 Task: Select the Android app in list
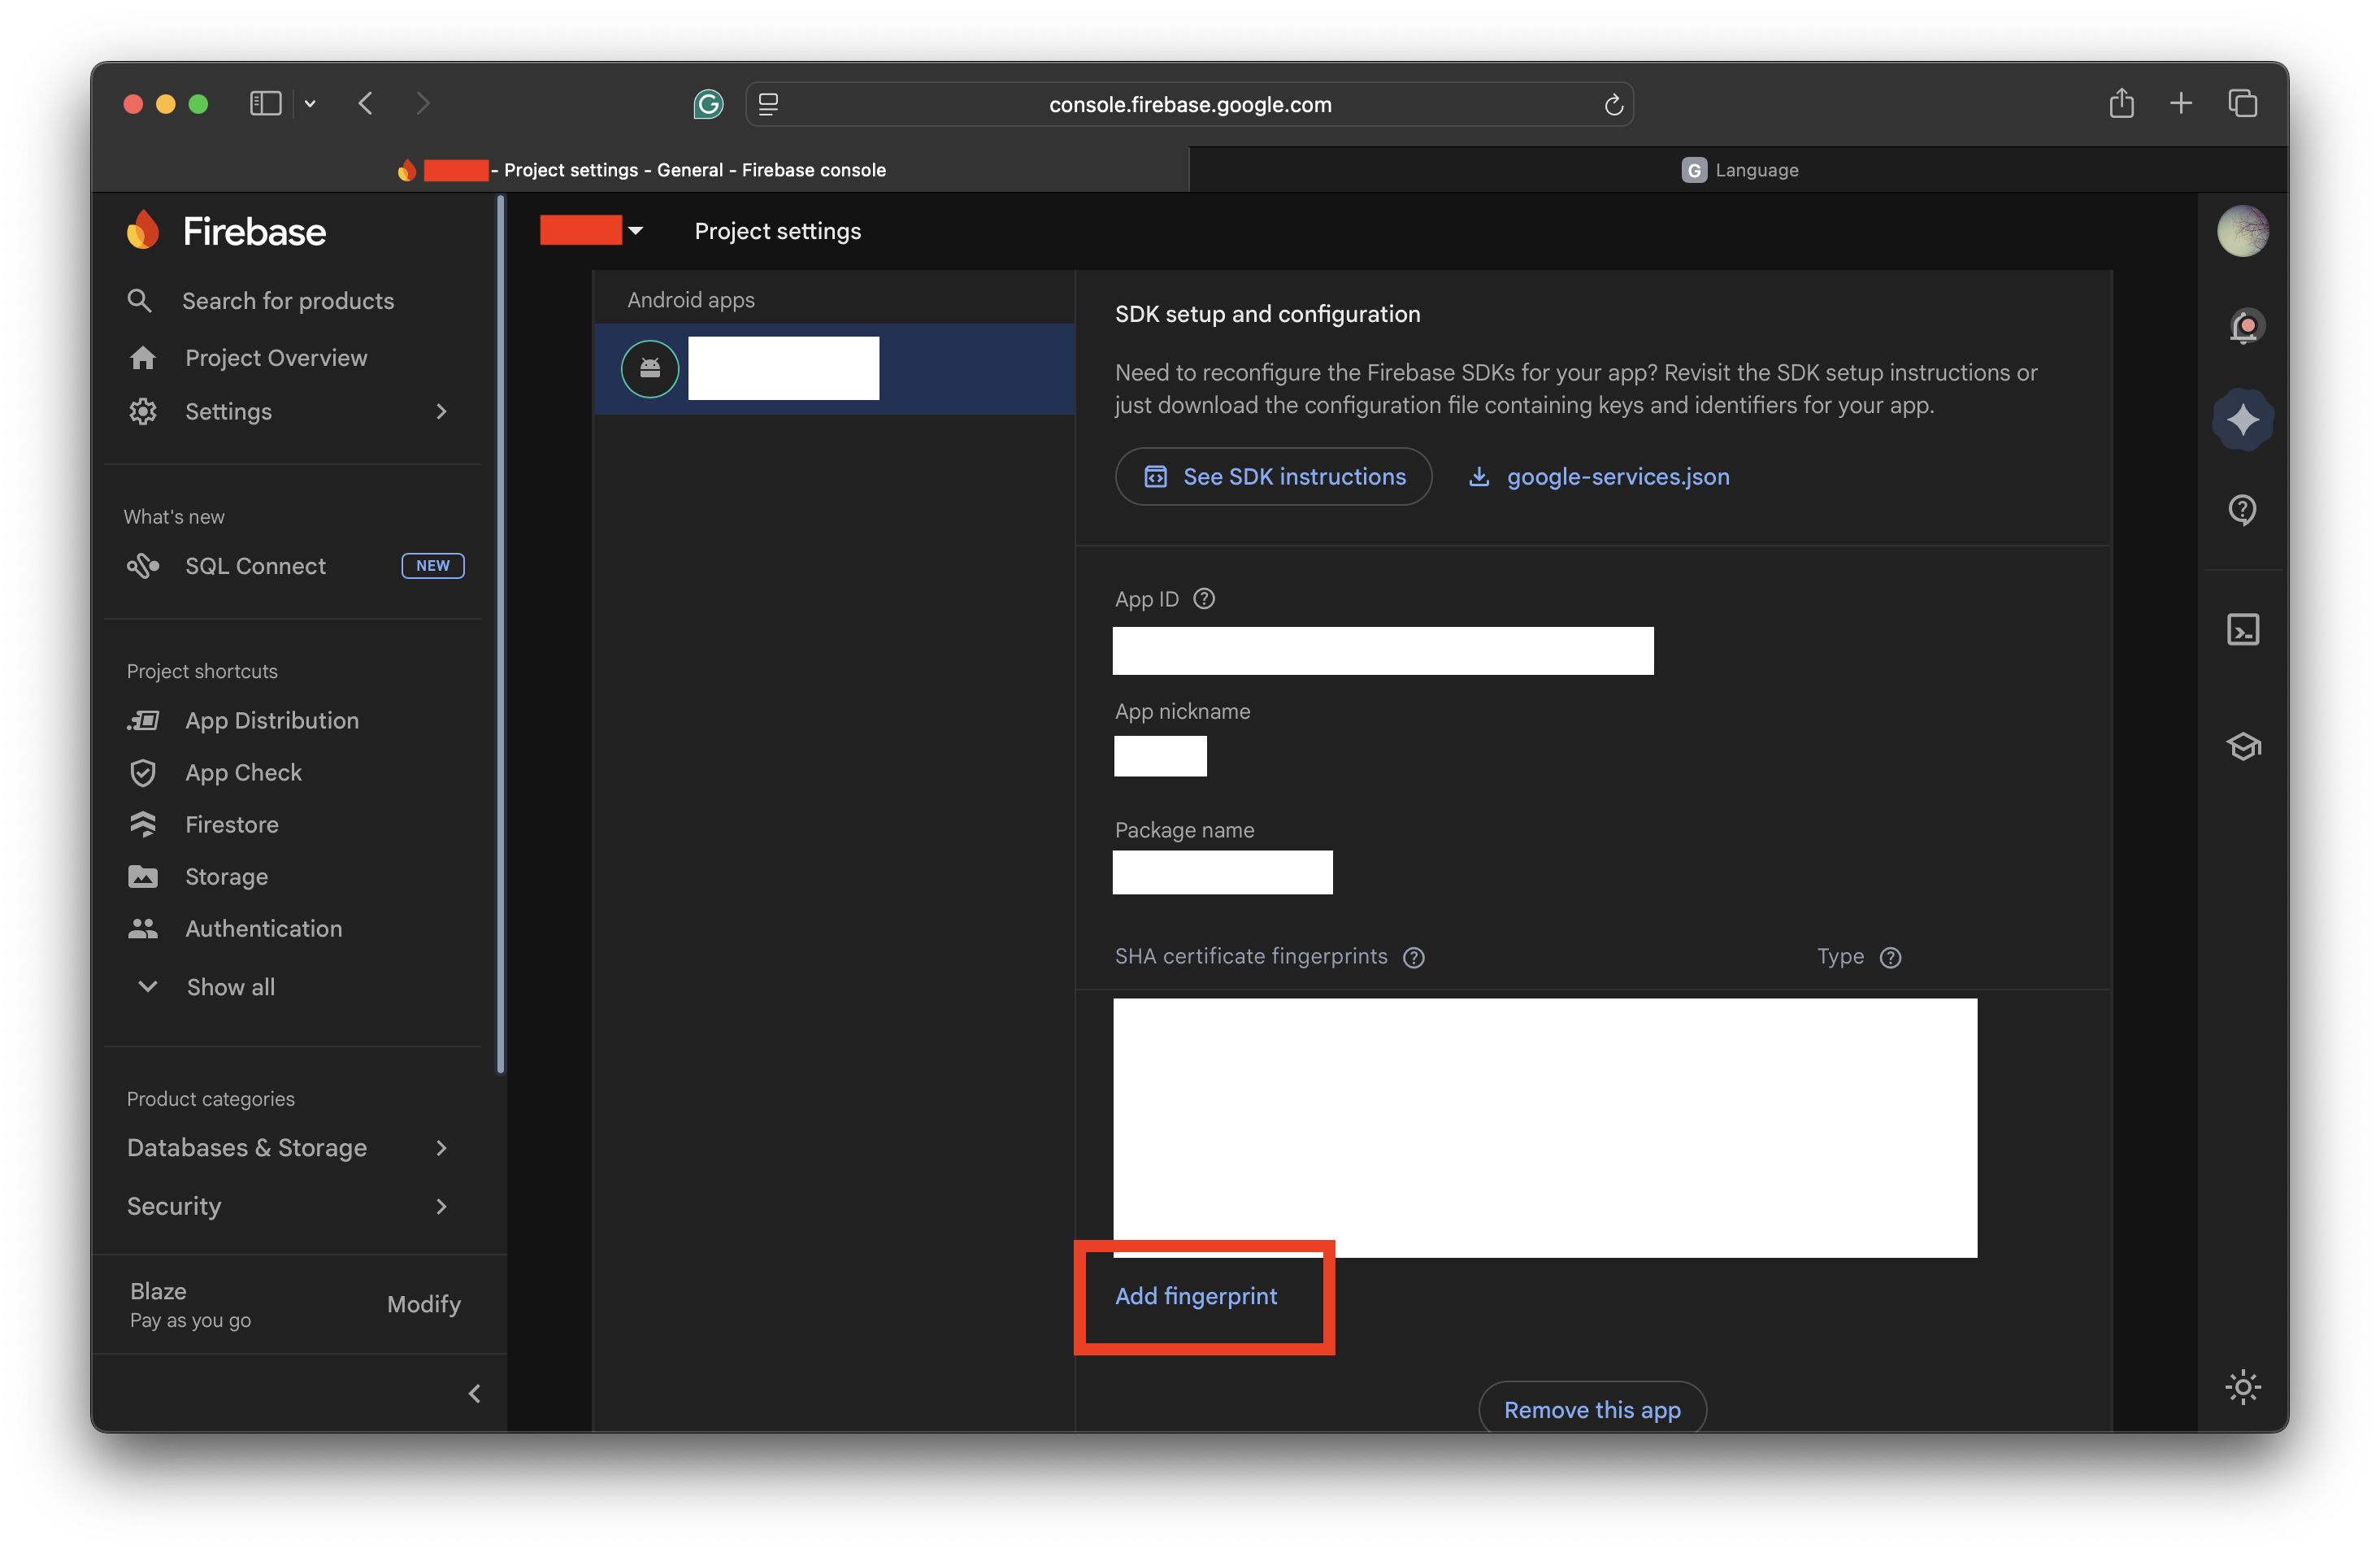pyautogui.click(x=835, y=368)
